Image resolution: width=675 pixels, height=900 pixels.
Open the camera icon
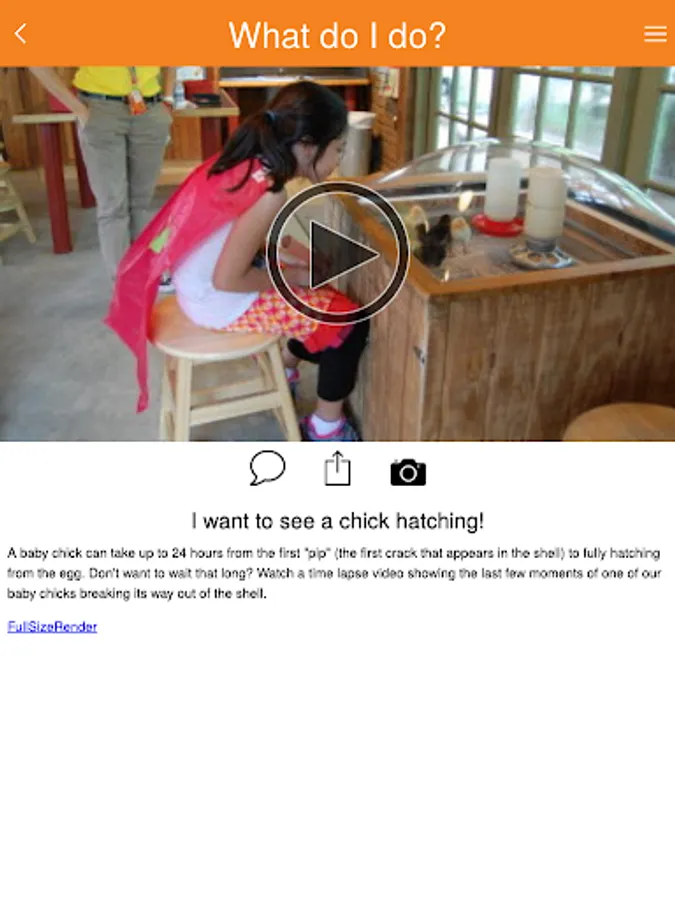point(408,472)
